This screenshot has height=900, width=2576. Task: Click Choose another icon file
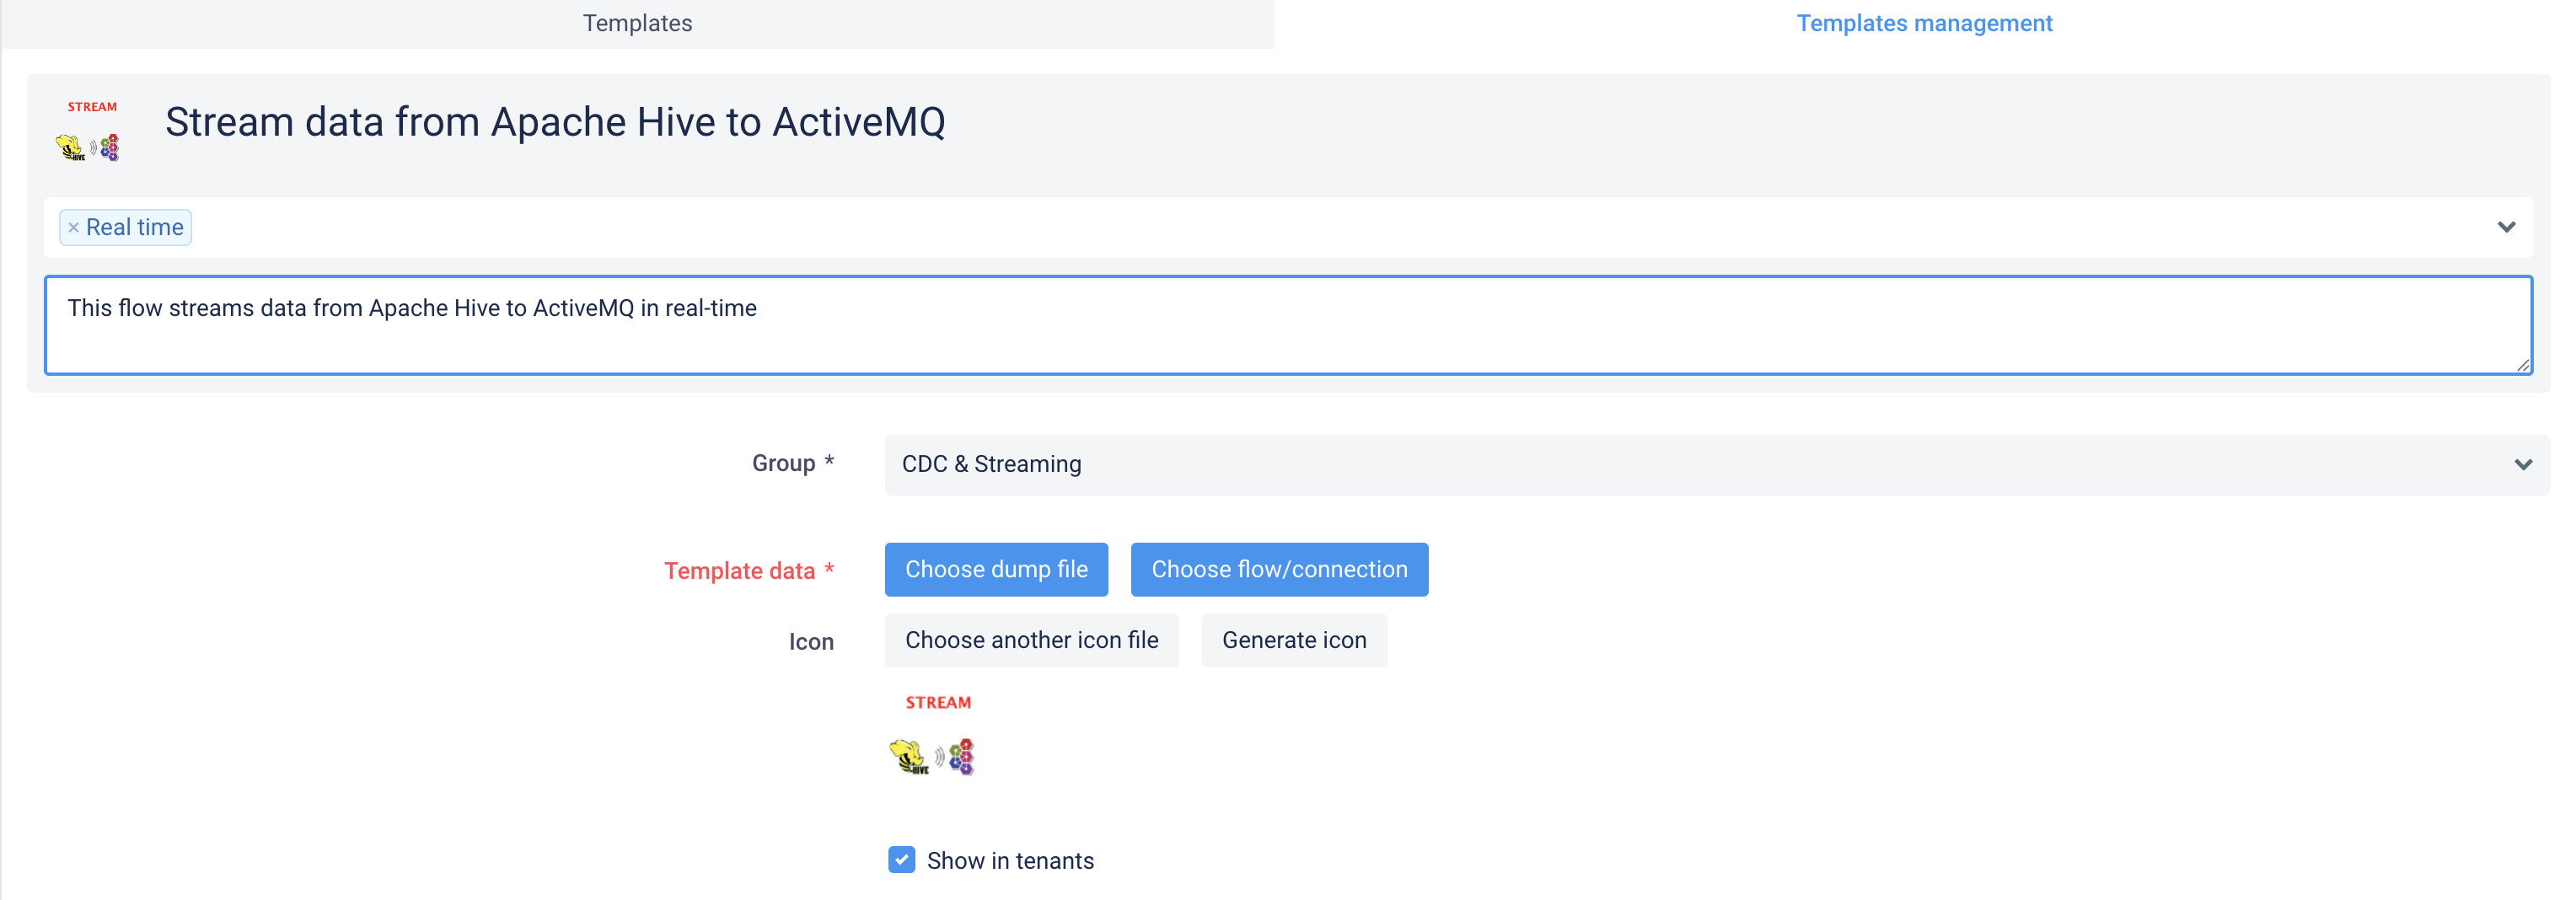[x=1031, y=640]
